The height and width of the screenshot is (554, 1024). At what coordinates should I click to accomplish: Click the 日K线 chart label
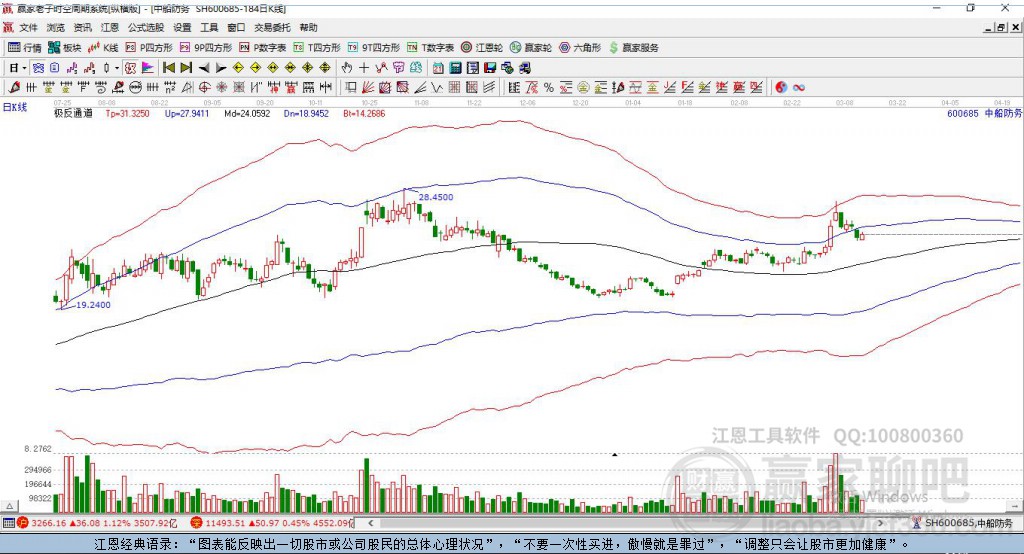point(15,107)
